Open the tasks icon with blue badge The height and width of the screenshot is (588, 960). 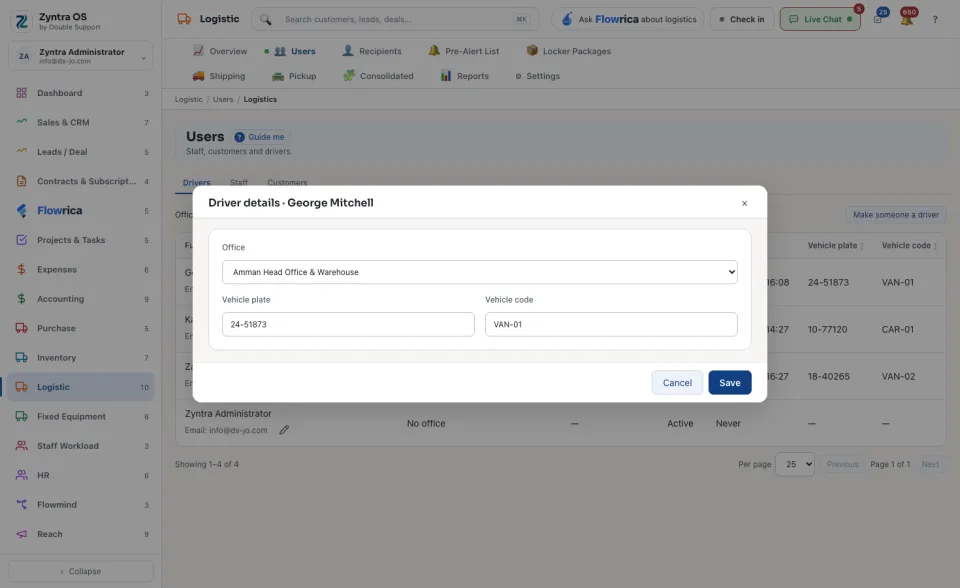point(878,19)
